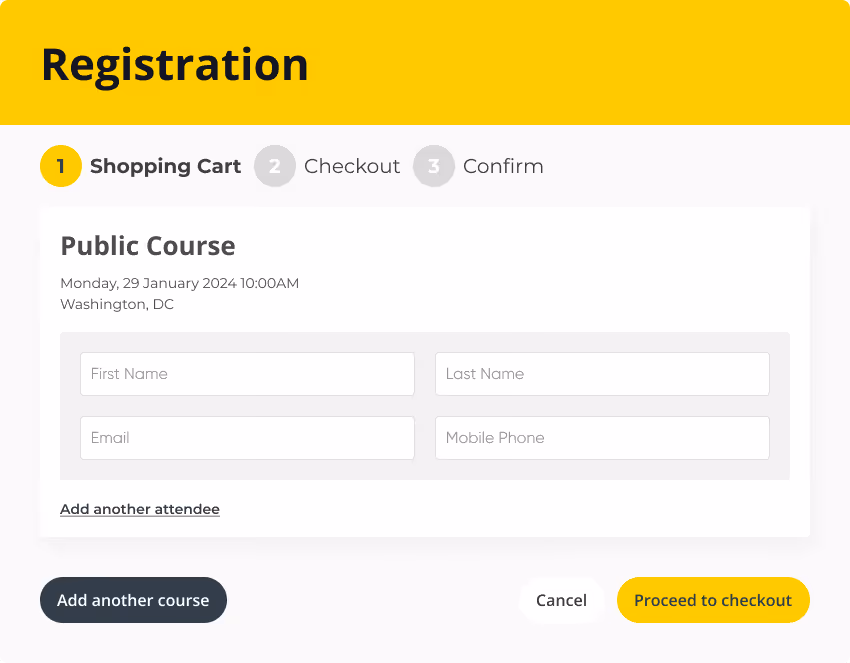Select the Shopping Cart step

pyautogui.click(x=165, y=166)
